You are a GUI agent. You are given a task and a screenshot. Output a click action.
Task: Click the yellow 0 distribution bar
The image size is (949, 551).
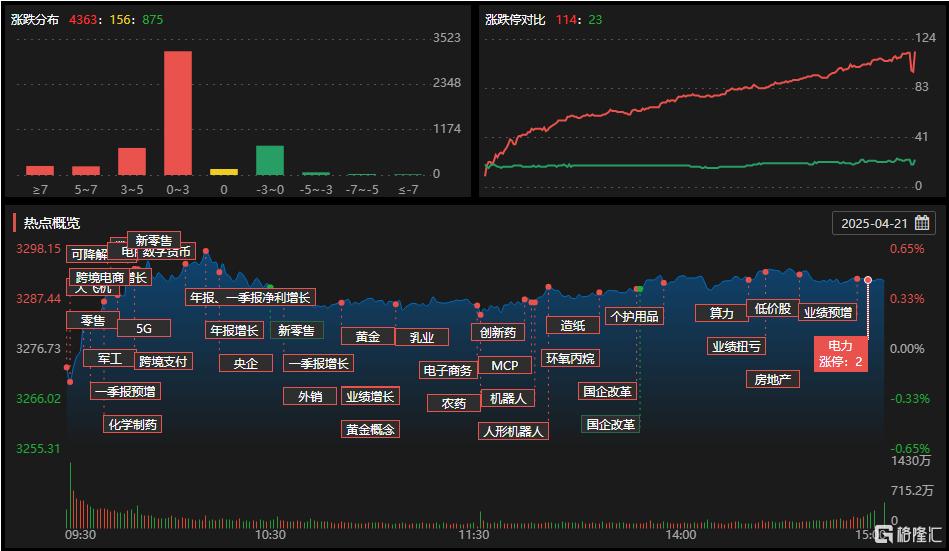pyautogui.click(x=224, y=173)
